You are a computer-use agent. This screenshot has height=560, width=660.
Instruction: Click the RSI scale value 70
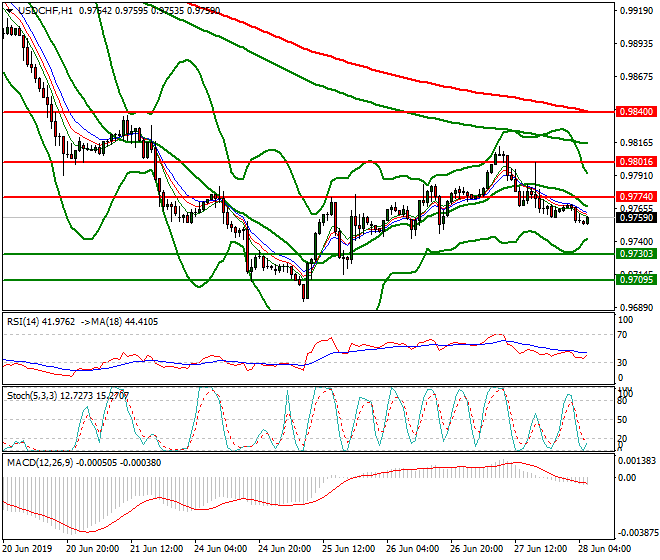(622, 335)
